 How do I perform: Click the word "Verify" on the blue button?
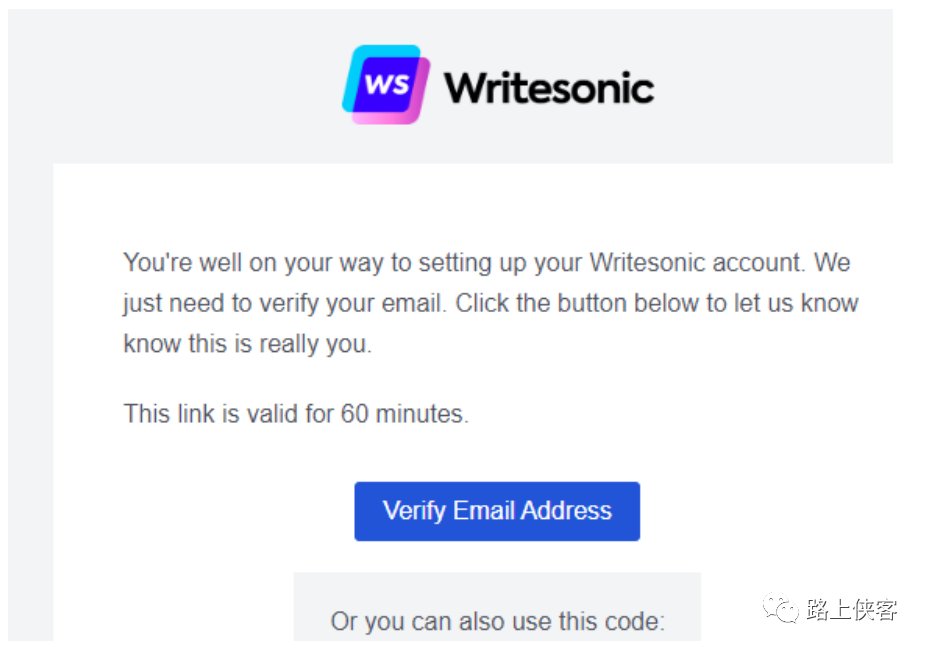point(414,510)
